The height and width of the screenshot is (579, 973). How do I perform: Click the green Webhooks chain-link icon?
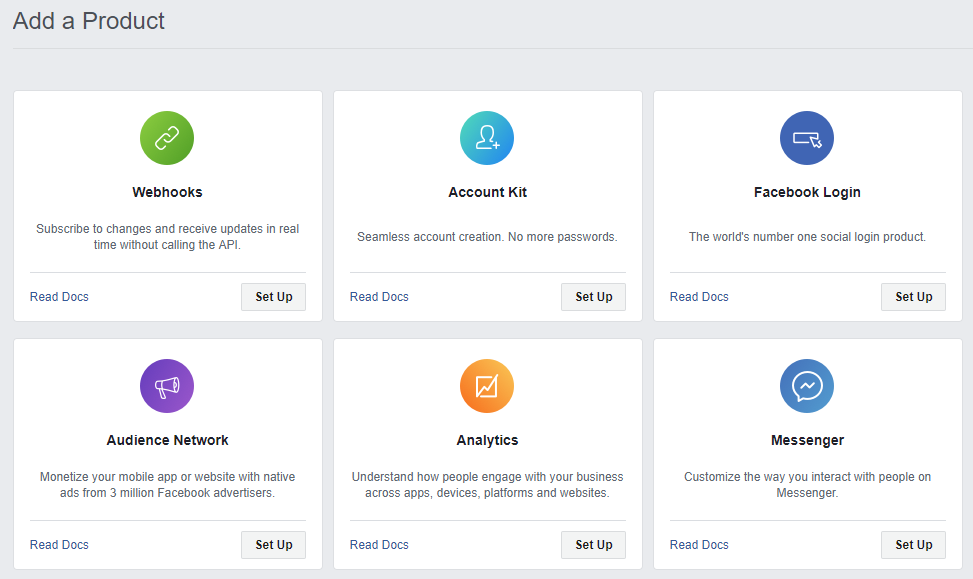coord(167,138)
